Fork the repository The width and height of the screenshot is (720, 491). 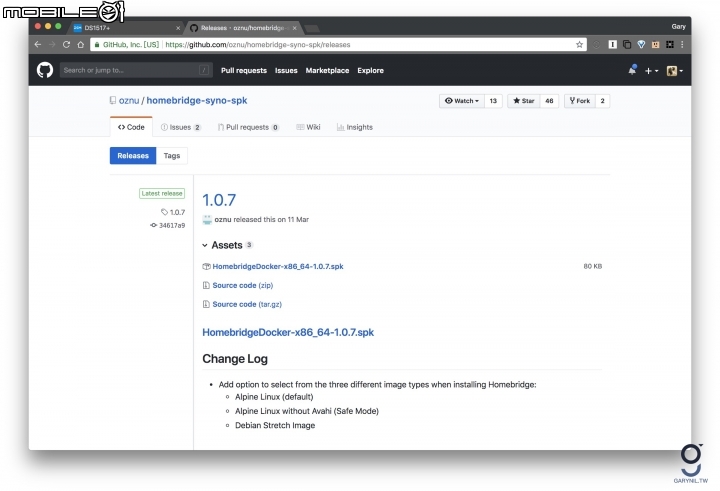(580, 101)
